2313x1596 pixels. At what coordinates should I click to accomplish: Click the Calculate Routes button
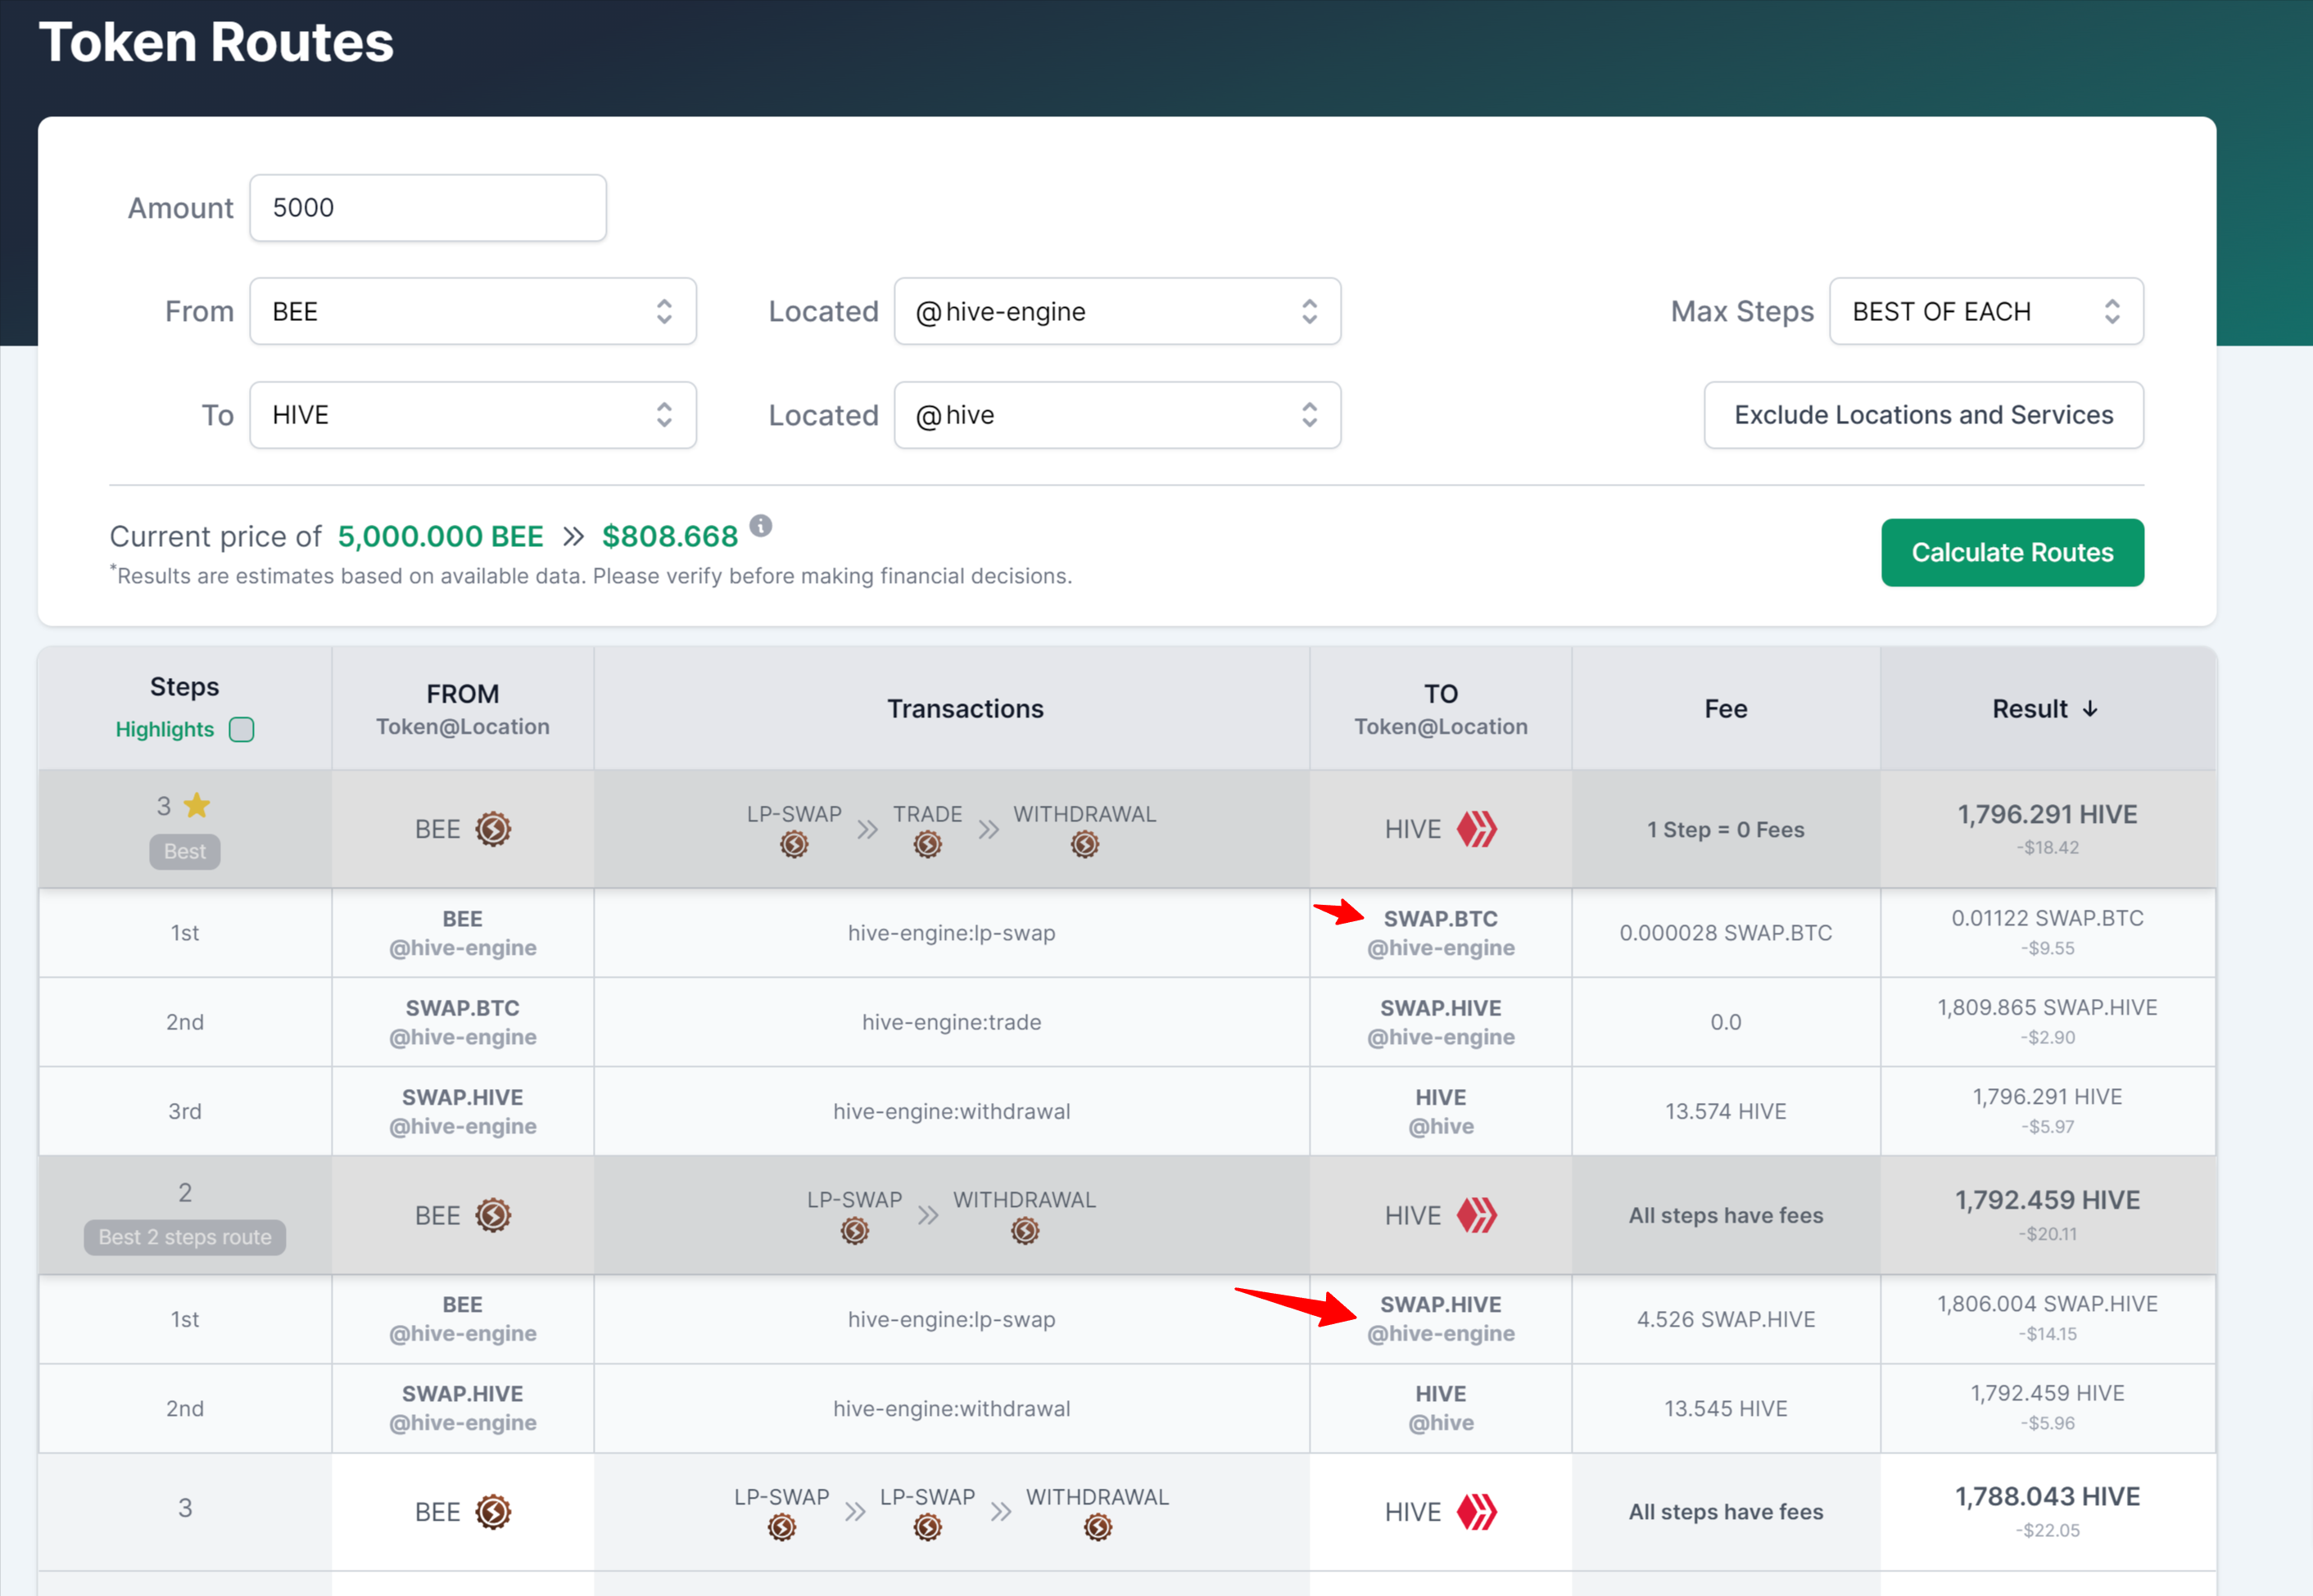(x=2012, y=552)
